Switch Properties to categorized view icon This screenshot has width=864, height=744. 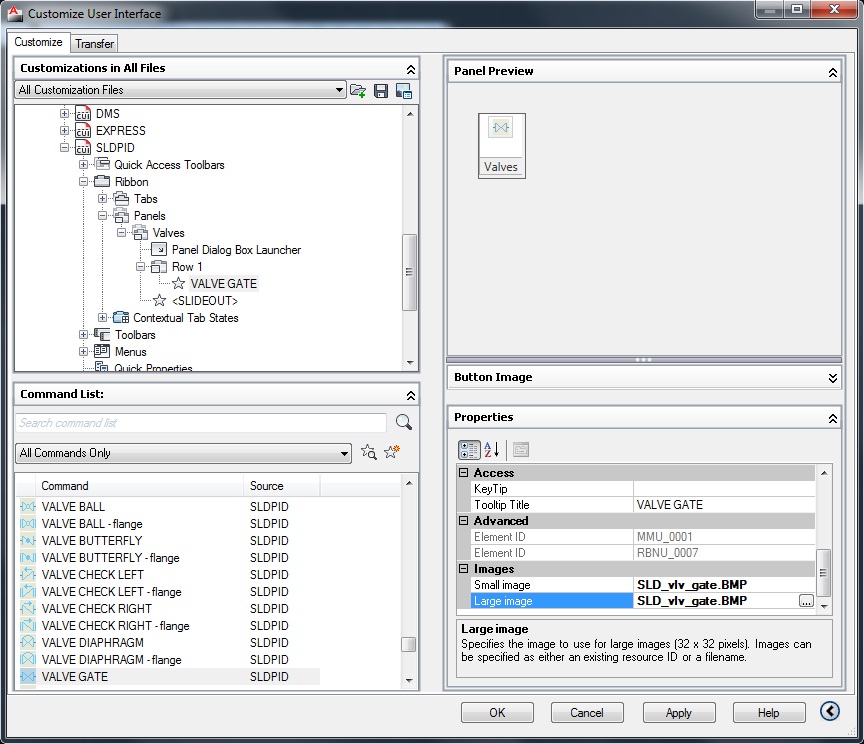[468, 449]
